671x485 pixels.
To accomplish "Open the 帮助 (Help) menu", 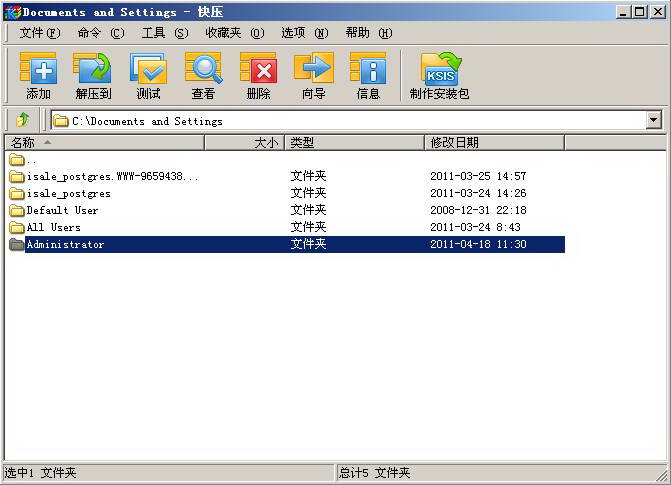I will 368,33.
